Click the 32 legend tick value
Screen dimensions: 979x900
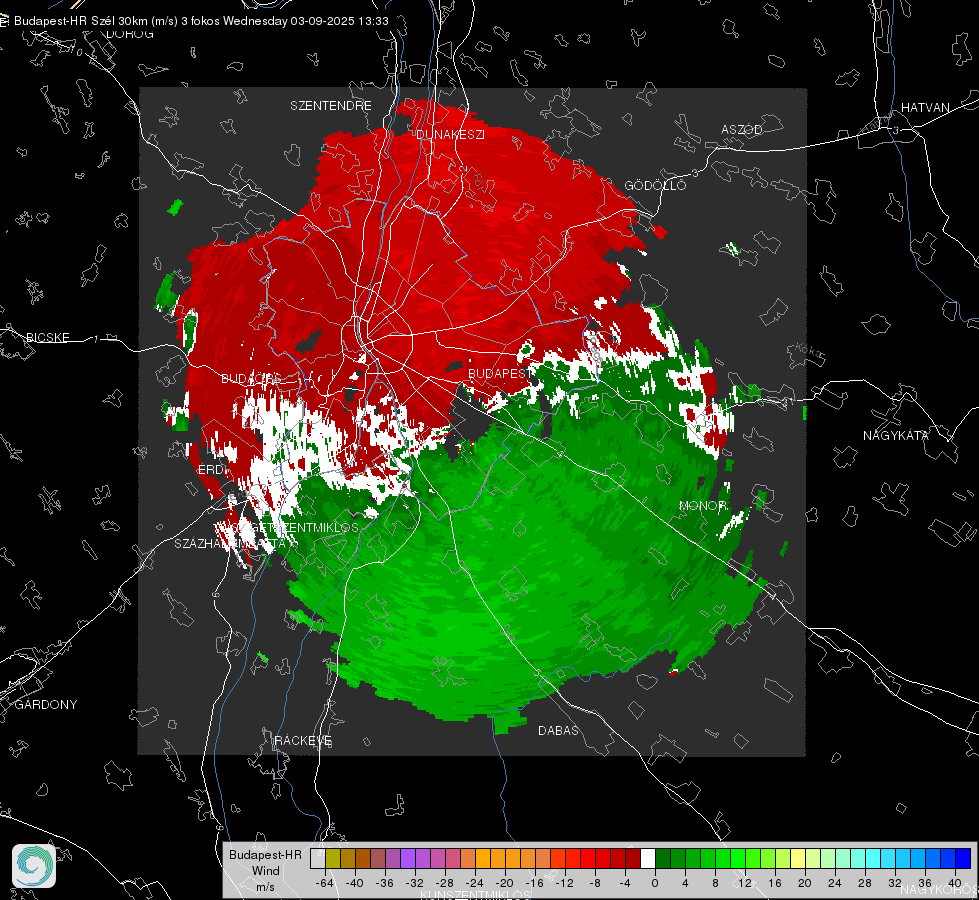[895, 883]
